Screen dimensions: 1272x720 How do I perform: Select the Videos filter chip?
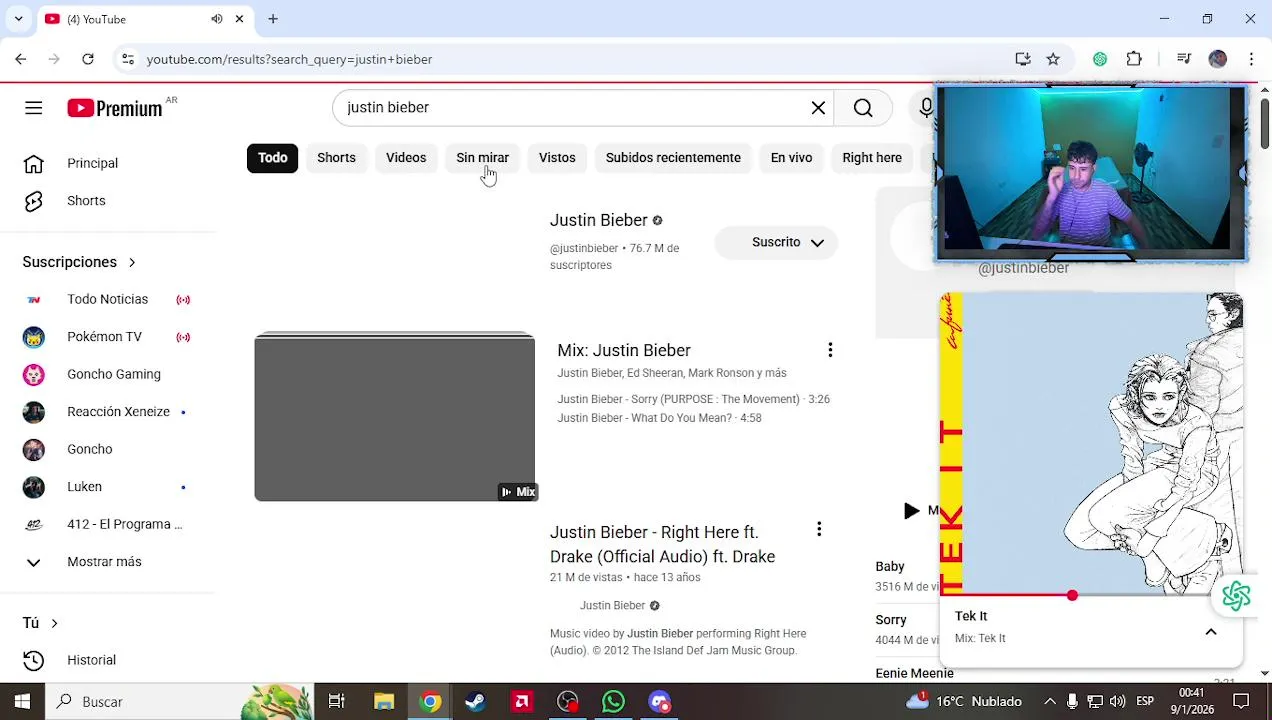click(x=406, y=158)
